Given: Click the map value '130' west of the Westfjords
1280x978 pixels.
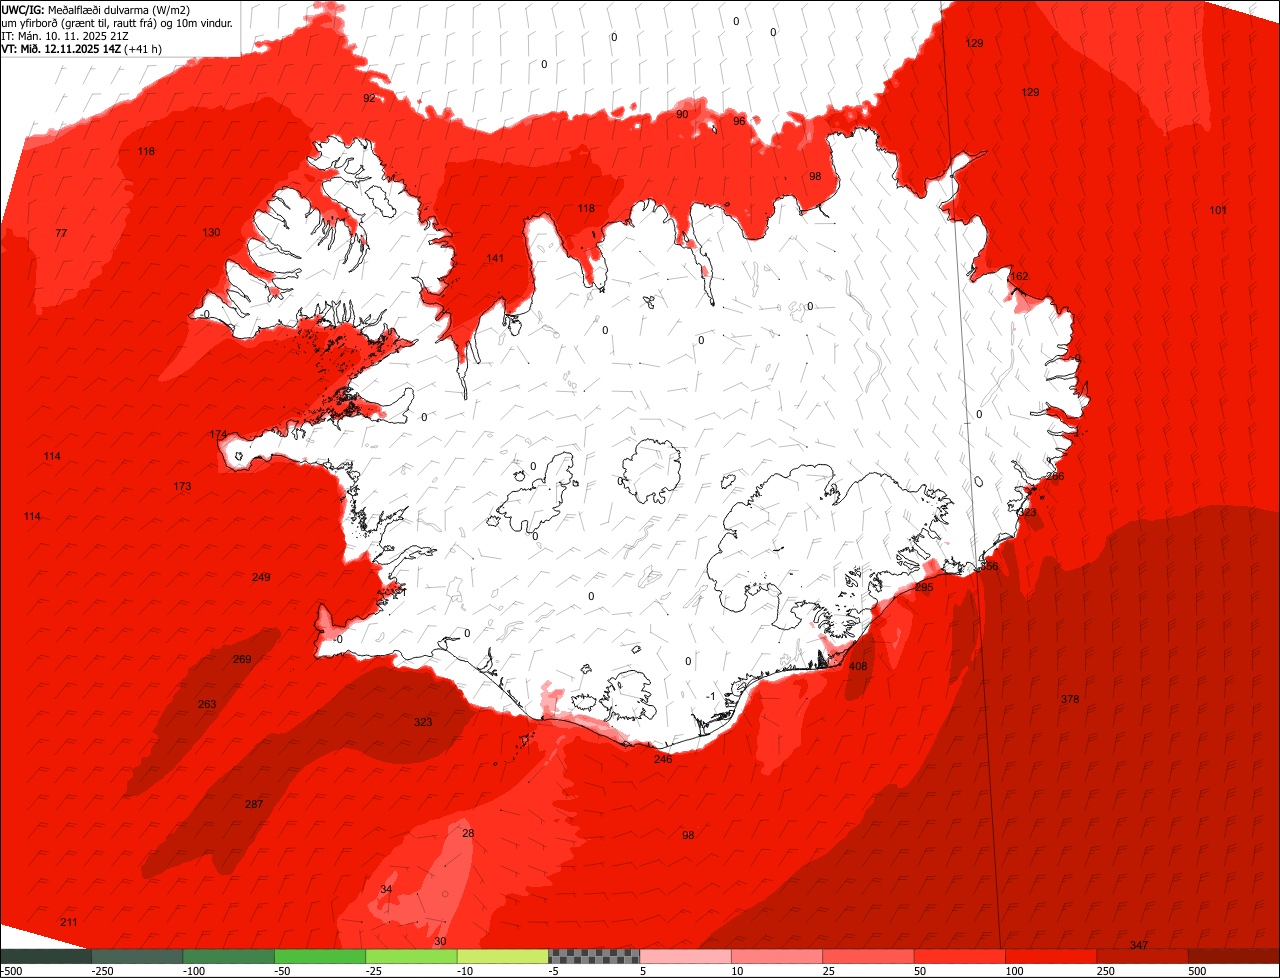Looking at the screenshot, I should point(211,232).
